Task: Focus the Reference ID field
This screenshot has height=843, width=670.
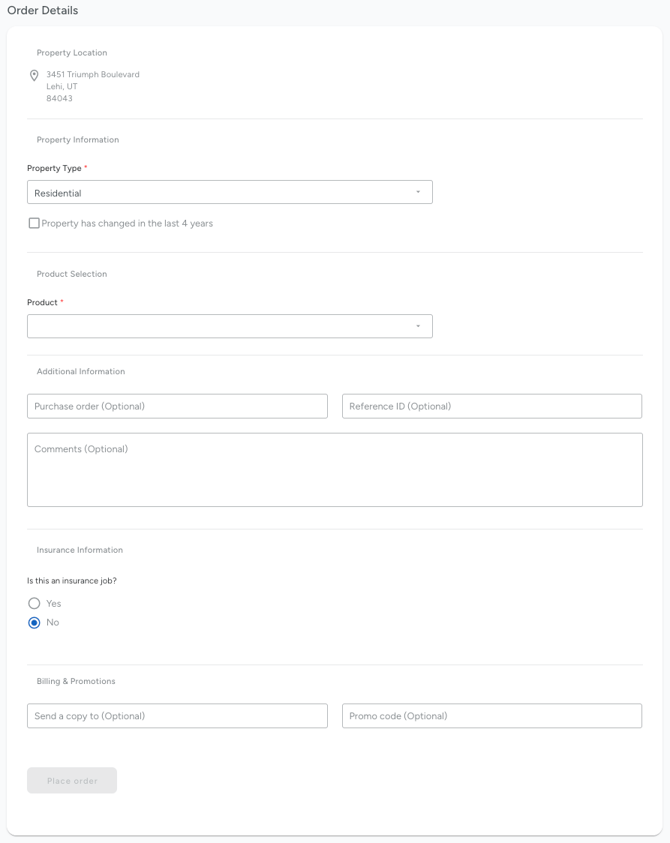Action: (492, 406)
